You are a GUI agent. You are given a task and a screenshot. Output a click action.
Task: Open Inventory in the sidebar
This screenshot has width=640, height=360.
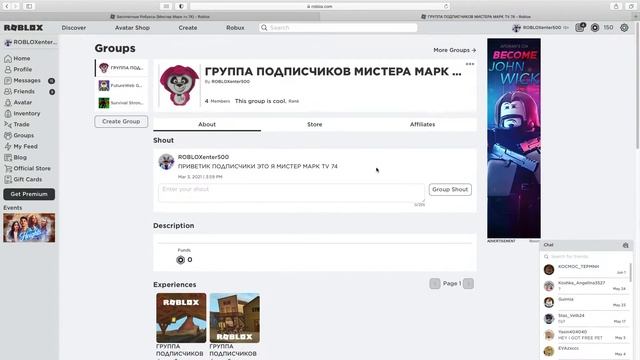coord(27,113)
